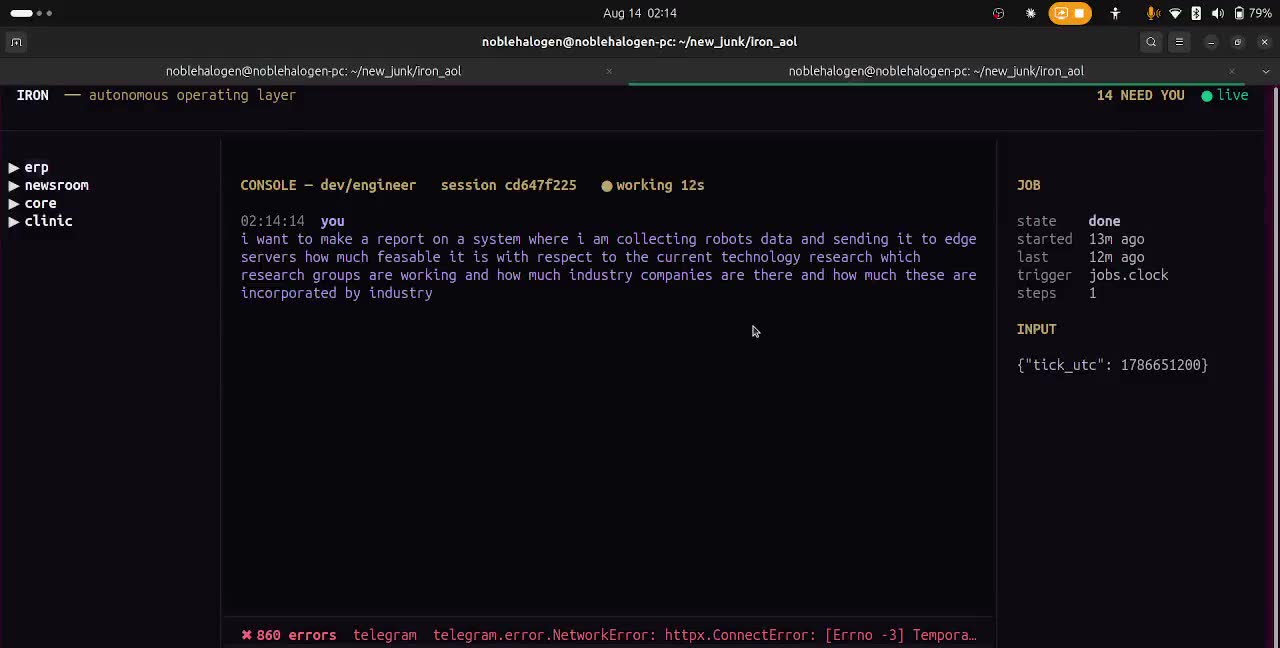Screen dimensions: 1280x648
Task: Click the trigger value 'jobs.clock'
Action: (x=1128, y=276)
